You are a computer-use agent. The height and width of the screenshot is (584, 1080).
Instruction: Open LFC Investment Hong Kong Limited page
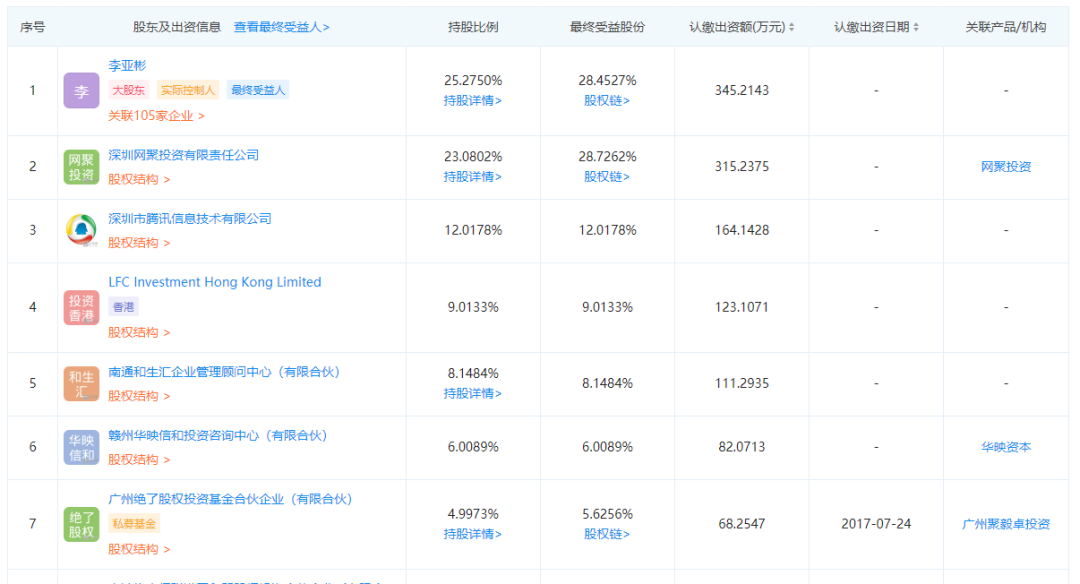(215, 282)
